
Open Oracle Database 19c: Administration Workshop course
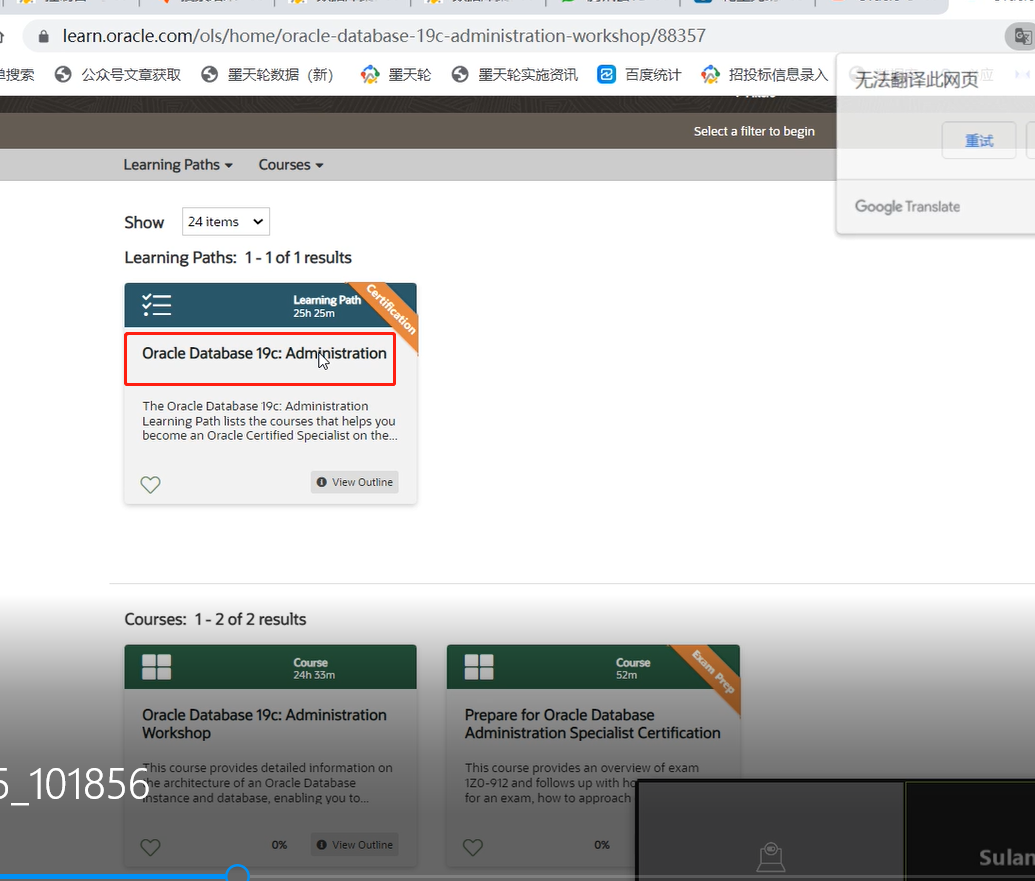coord(264,724)
